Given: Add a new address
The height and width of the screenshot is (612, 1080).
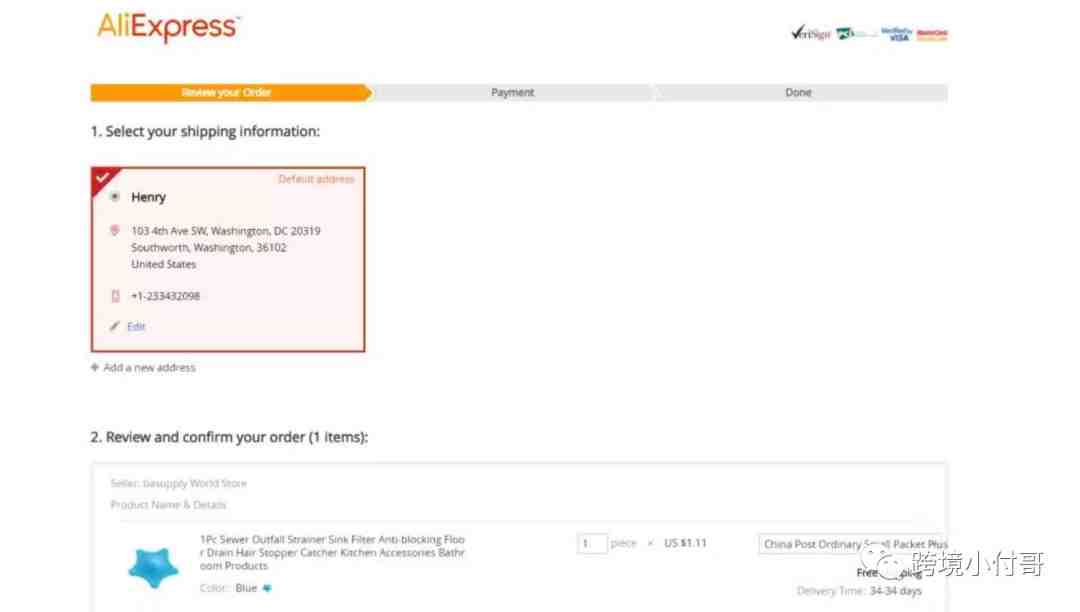Looking at the screenshot, I should pos(149,368).
